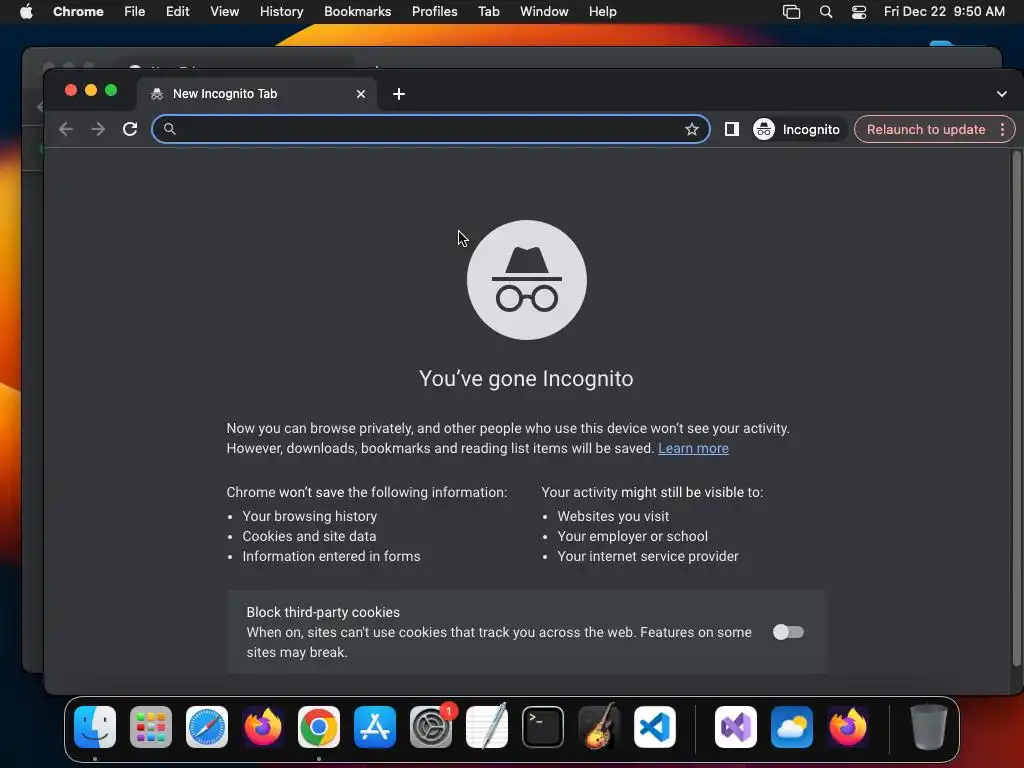The width and height of the screenshot is (1024, 768).
Task: Click 'Your internet service provider' list item
Action: click(648, 556)
